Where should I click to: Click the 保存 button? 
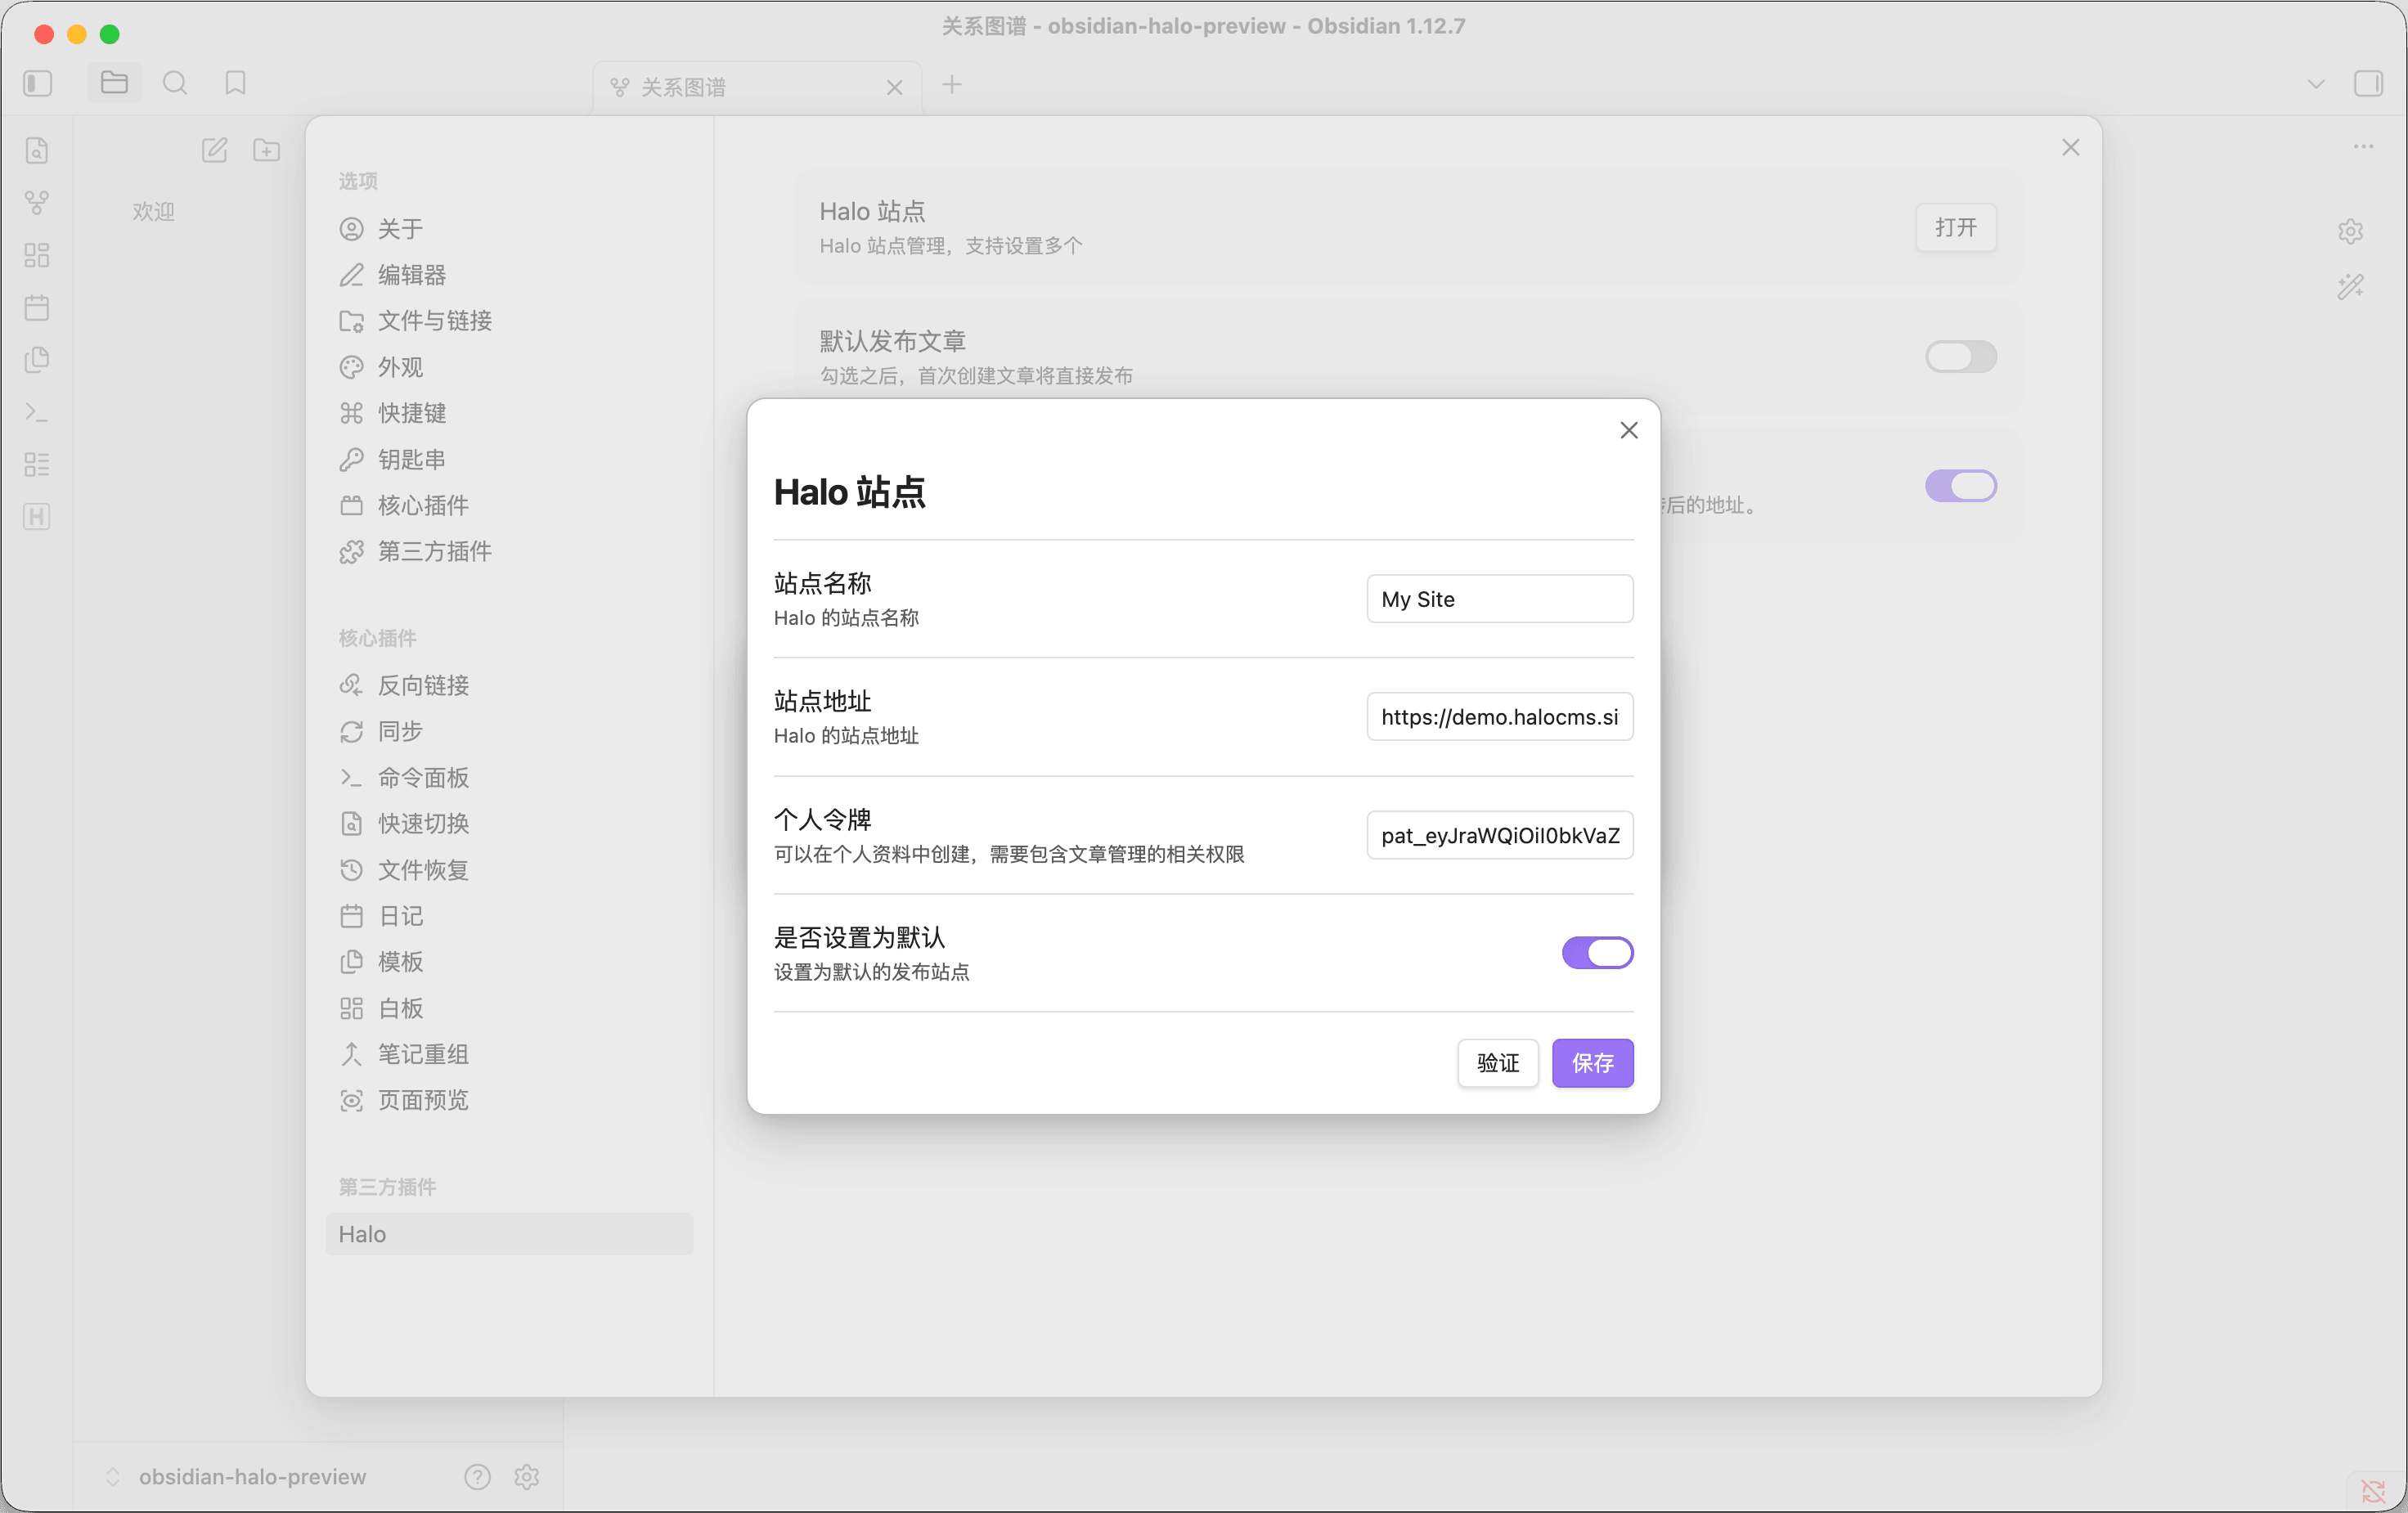coord(1592,1062)
